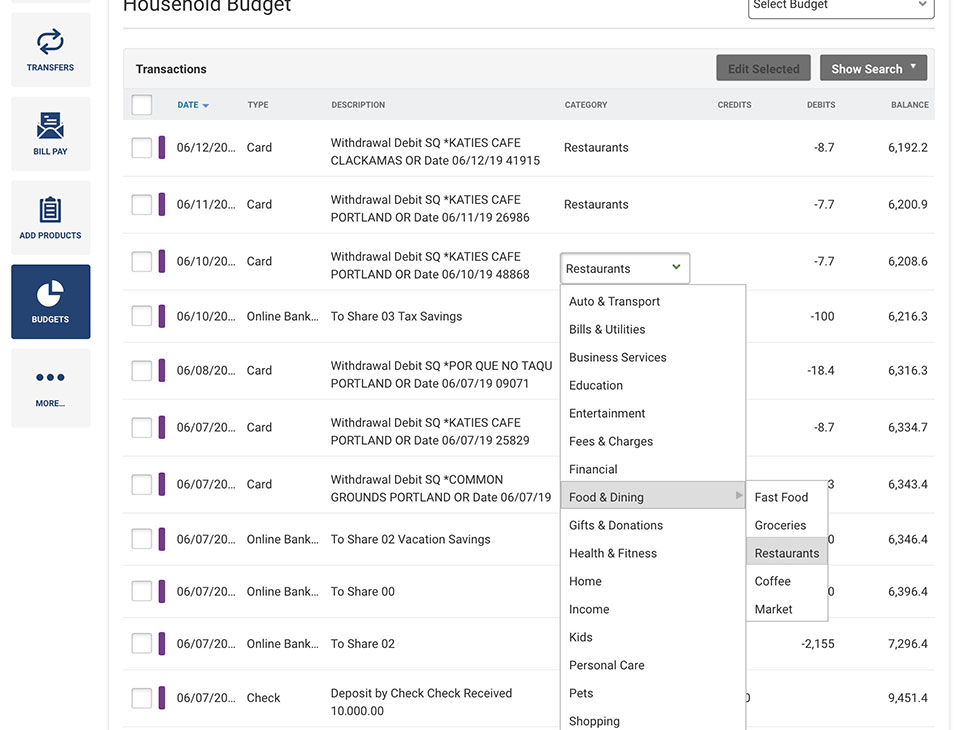Choose Bills & Utilities category
This screenshot has height=730, width=960.
click(653, 329)
